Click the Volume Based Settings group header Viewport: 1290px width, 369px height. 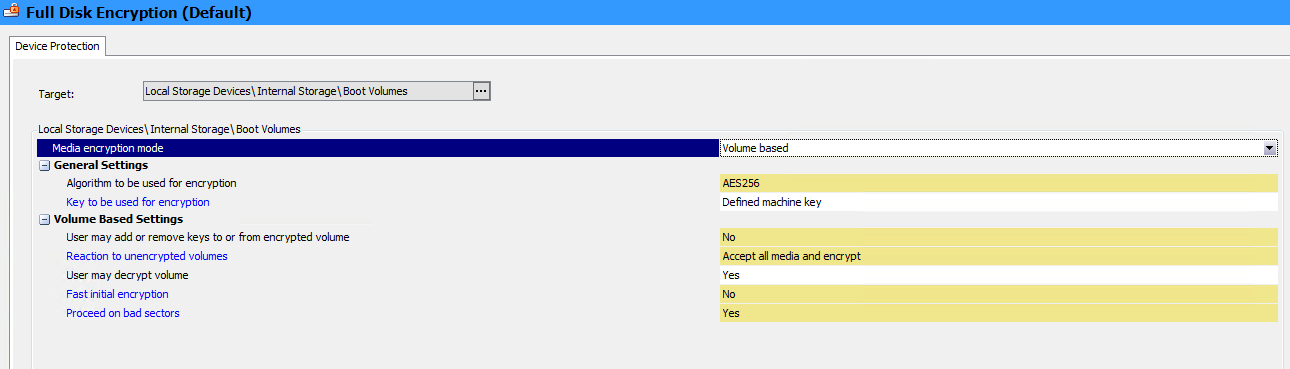click(x=118, y=219)
